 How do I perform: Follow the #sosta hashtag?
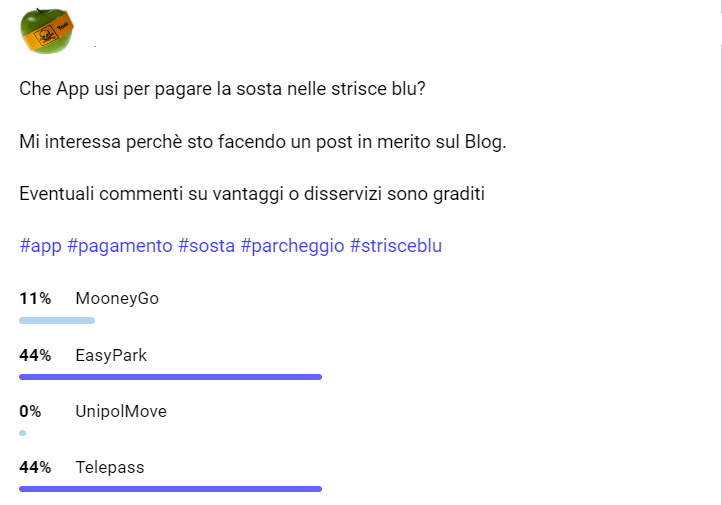point(207,246)
